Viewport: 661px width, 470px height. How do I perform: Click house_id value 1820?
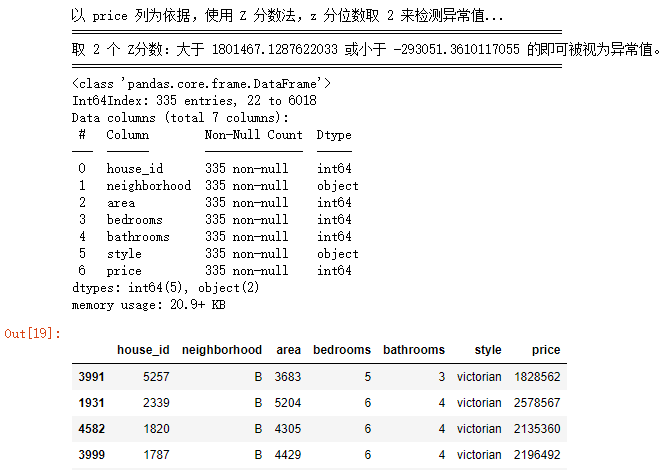[x=156, y=429]
